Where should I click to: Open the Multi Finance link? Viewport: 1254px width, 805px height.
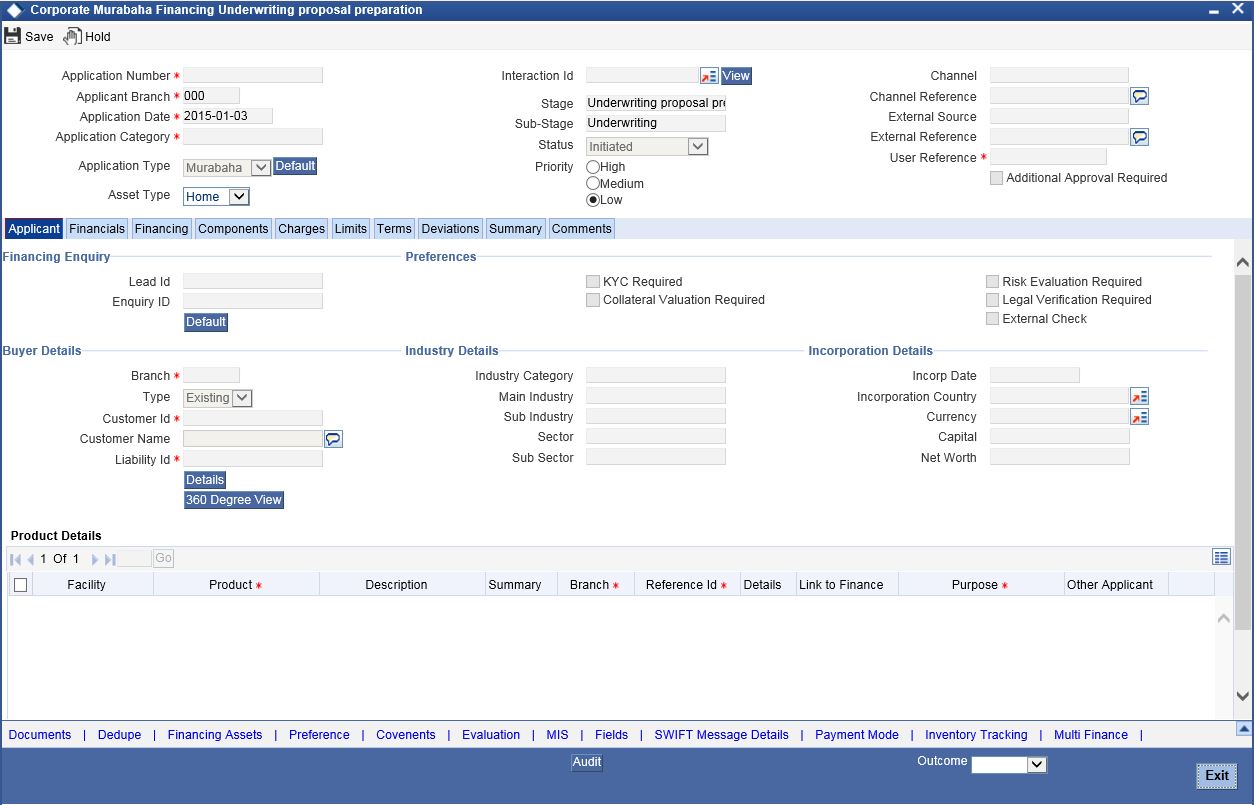click(1091, 735)
